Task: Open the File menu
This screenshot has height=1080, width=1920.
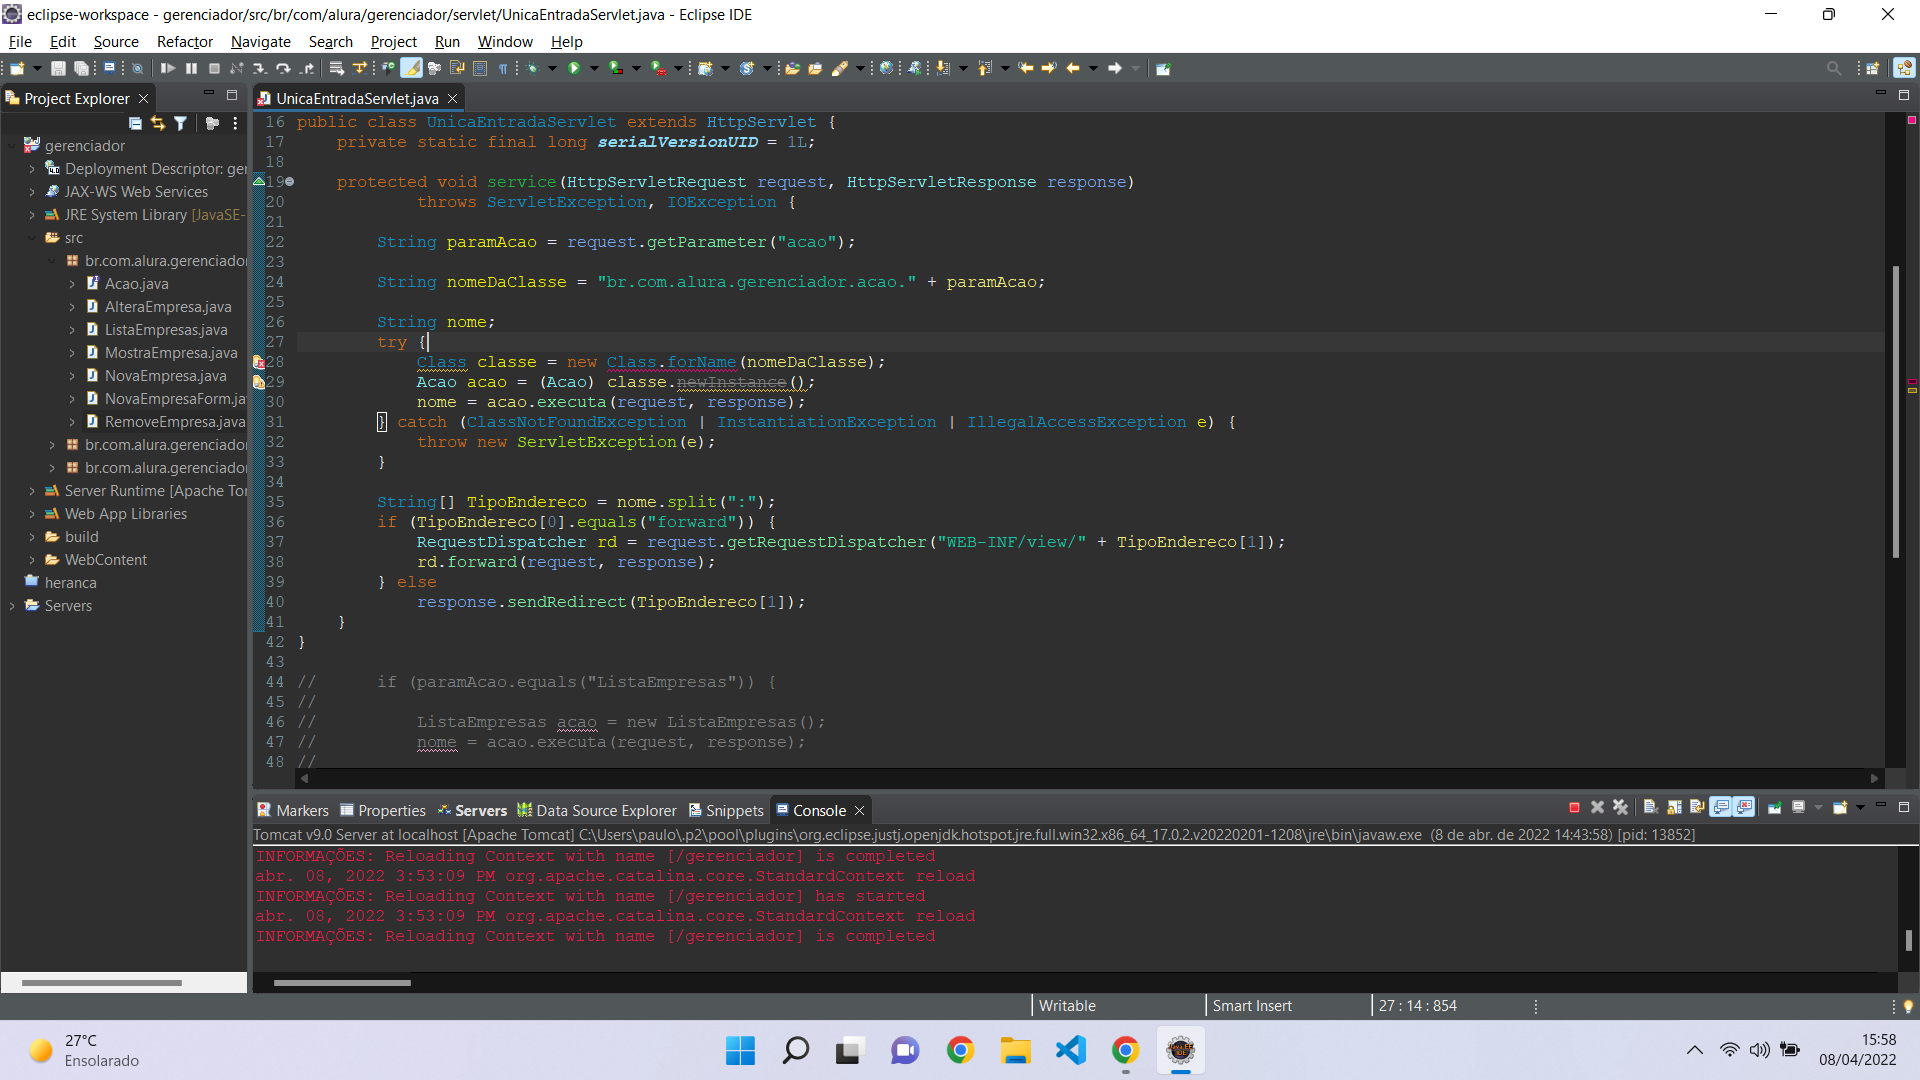Action: coord(20,42)
